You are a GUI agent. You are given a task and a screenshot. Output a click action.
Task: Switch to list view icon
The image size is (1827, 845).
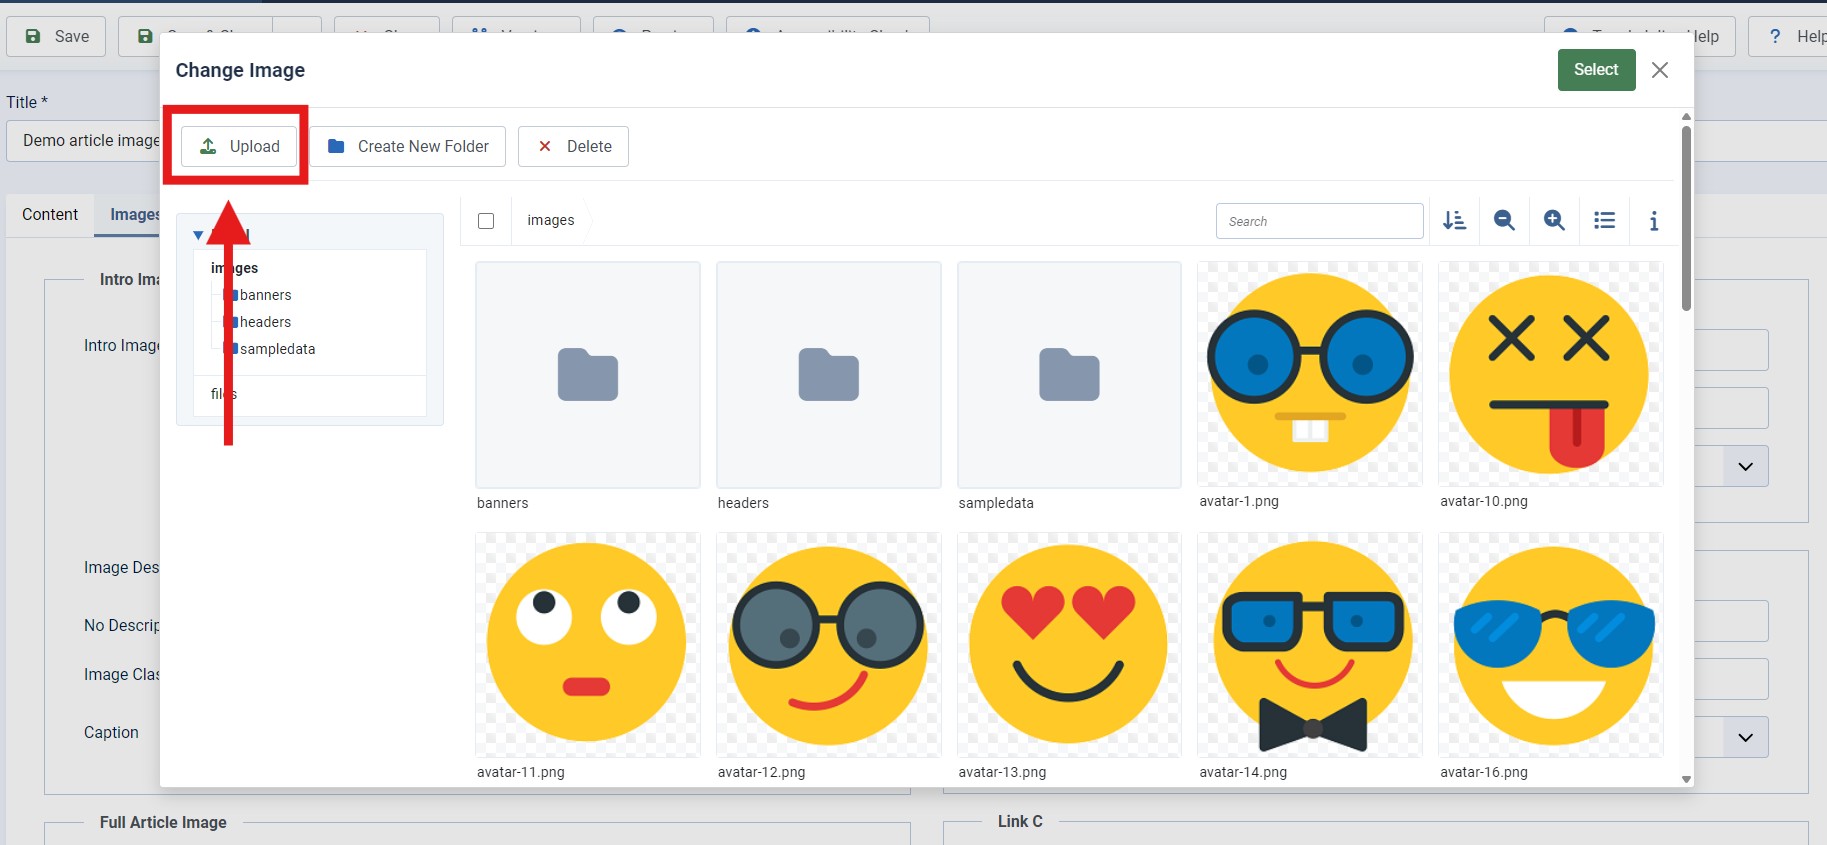(x=1604, y=220)
